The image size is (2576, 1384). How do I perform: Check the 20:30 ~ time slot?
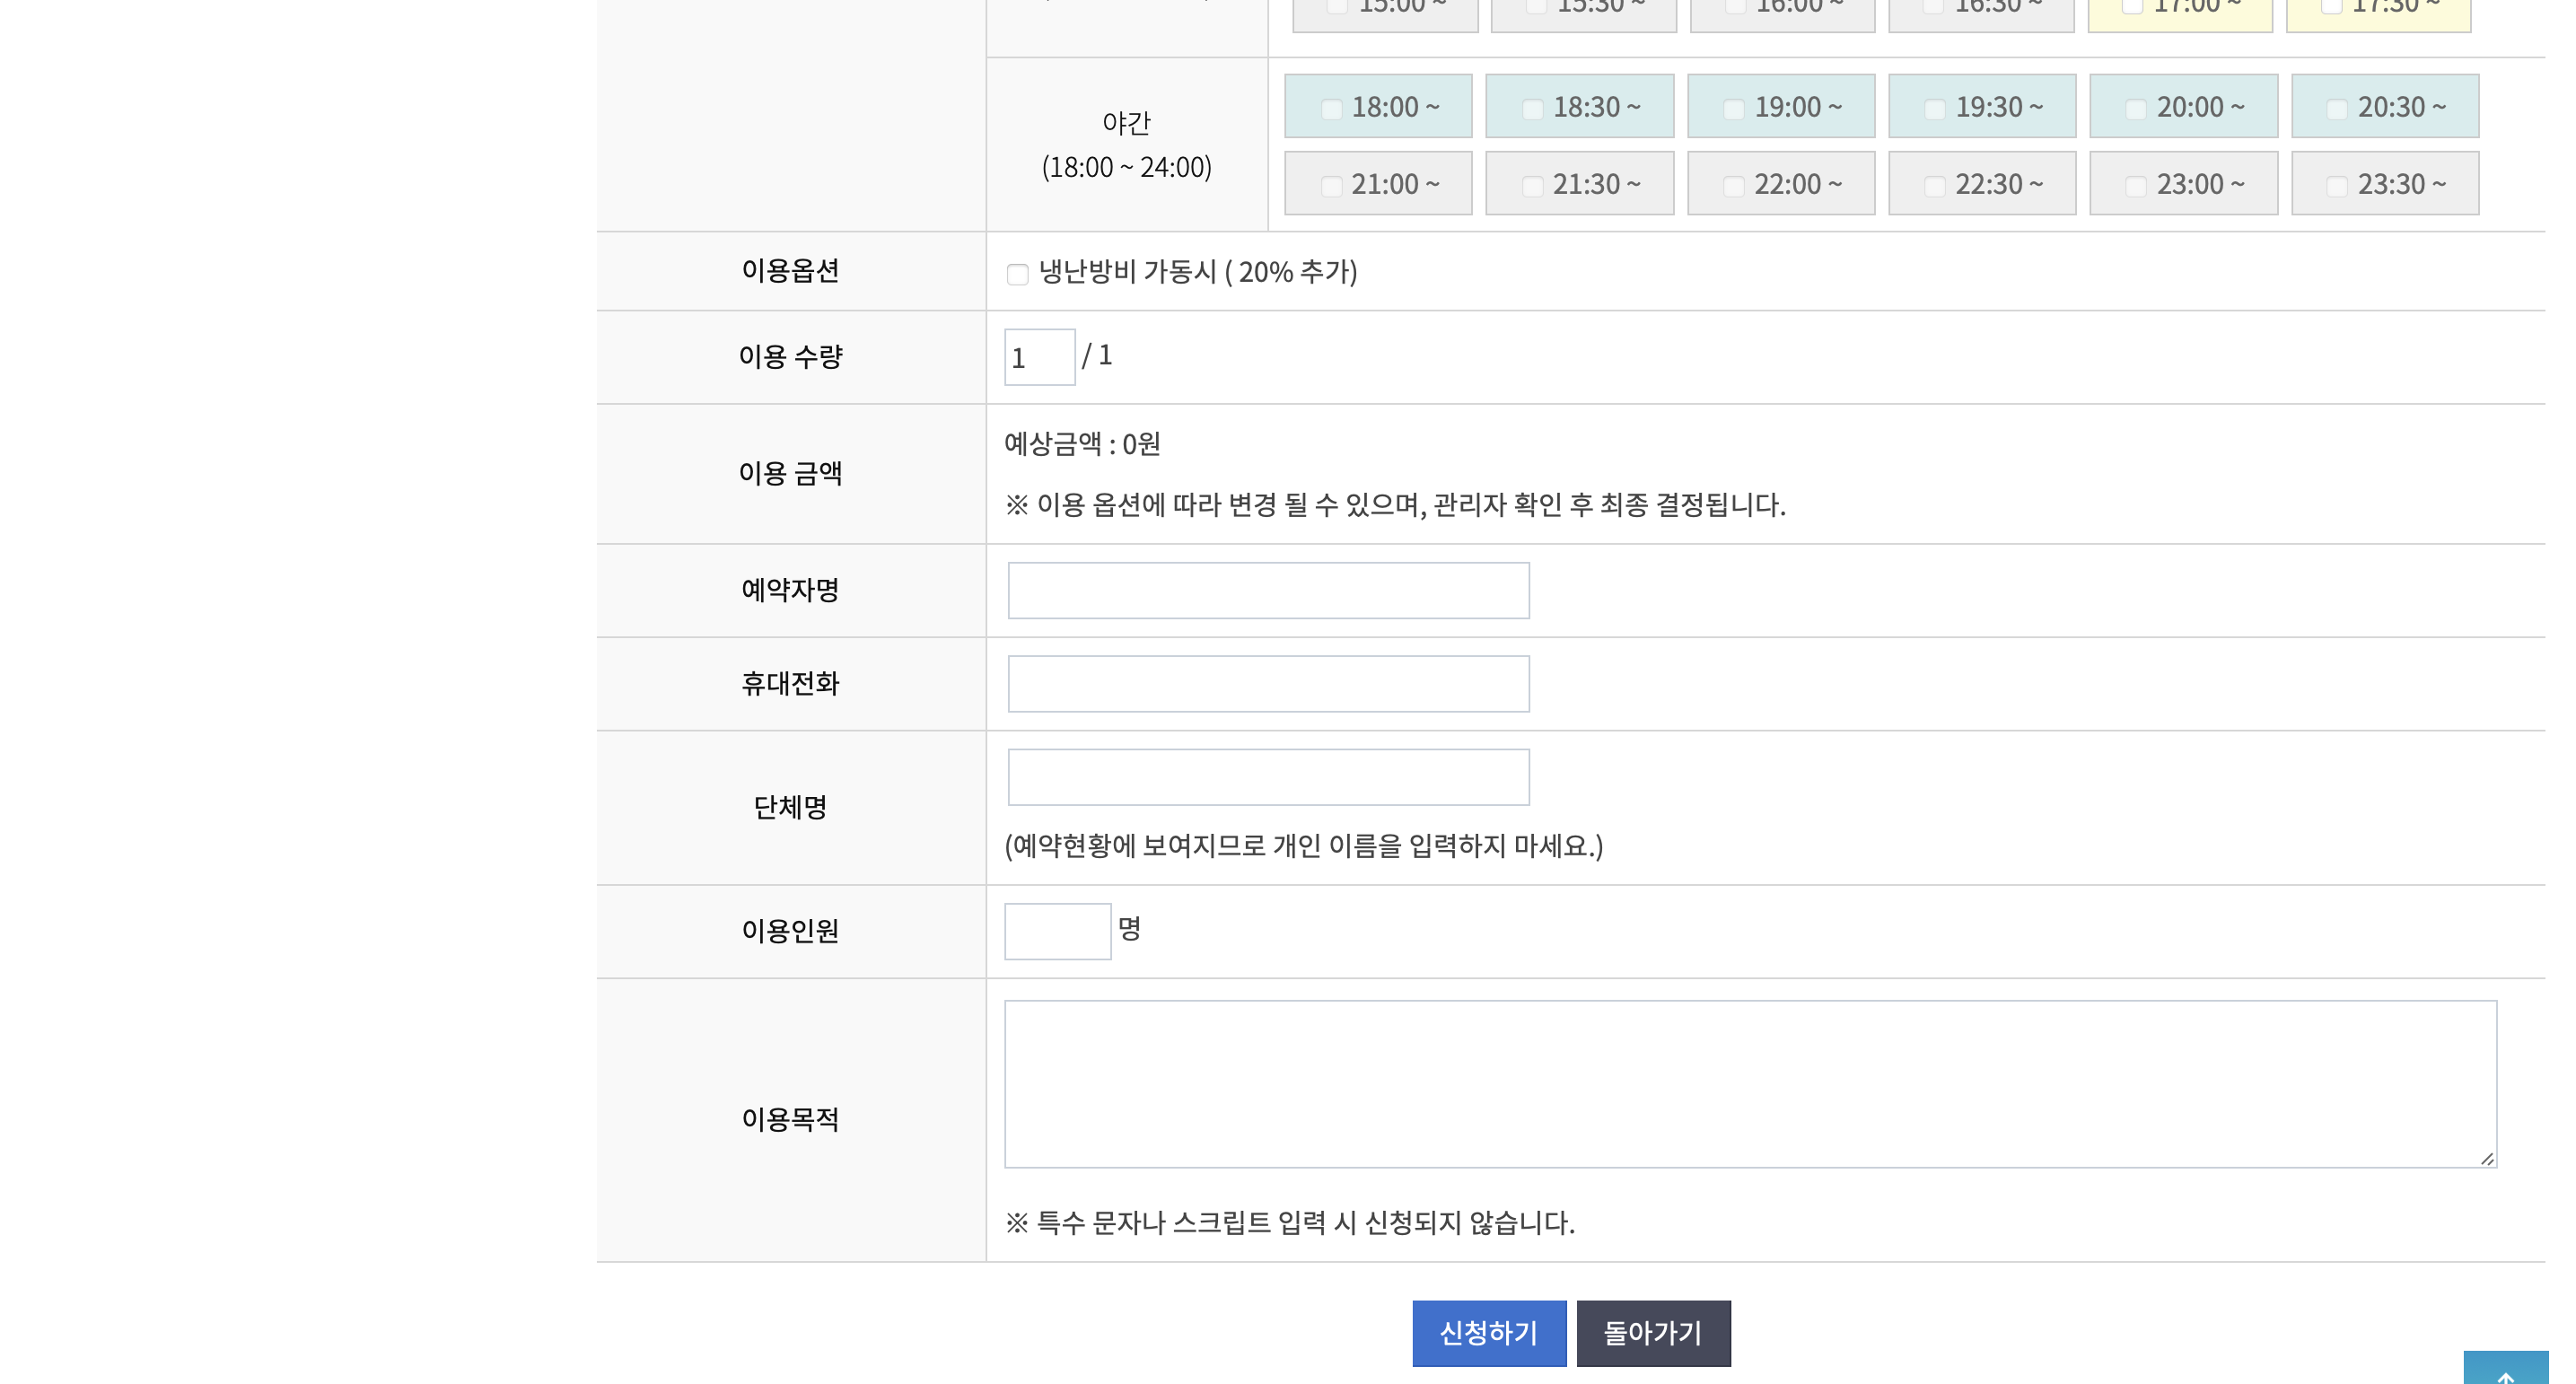click(2337, 109)
